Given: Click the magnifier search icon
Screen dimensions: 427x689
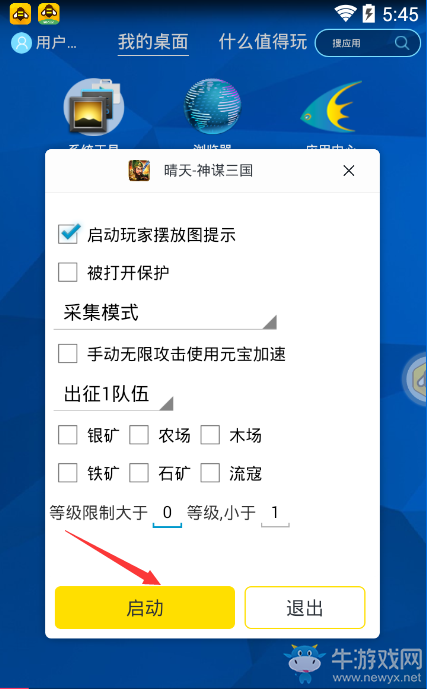Looking at the screenshot, I should coord(402,43).
